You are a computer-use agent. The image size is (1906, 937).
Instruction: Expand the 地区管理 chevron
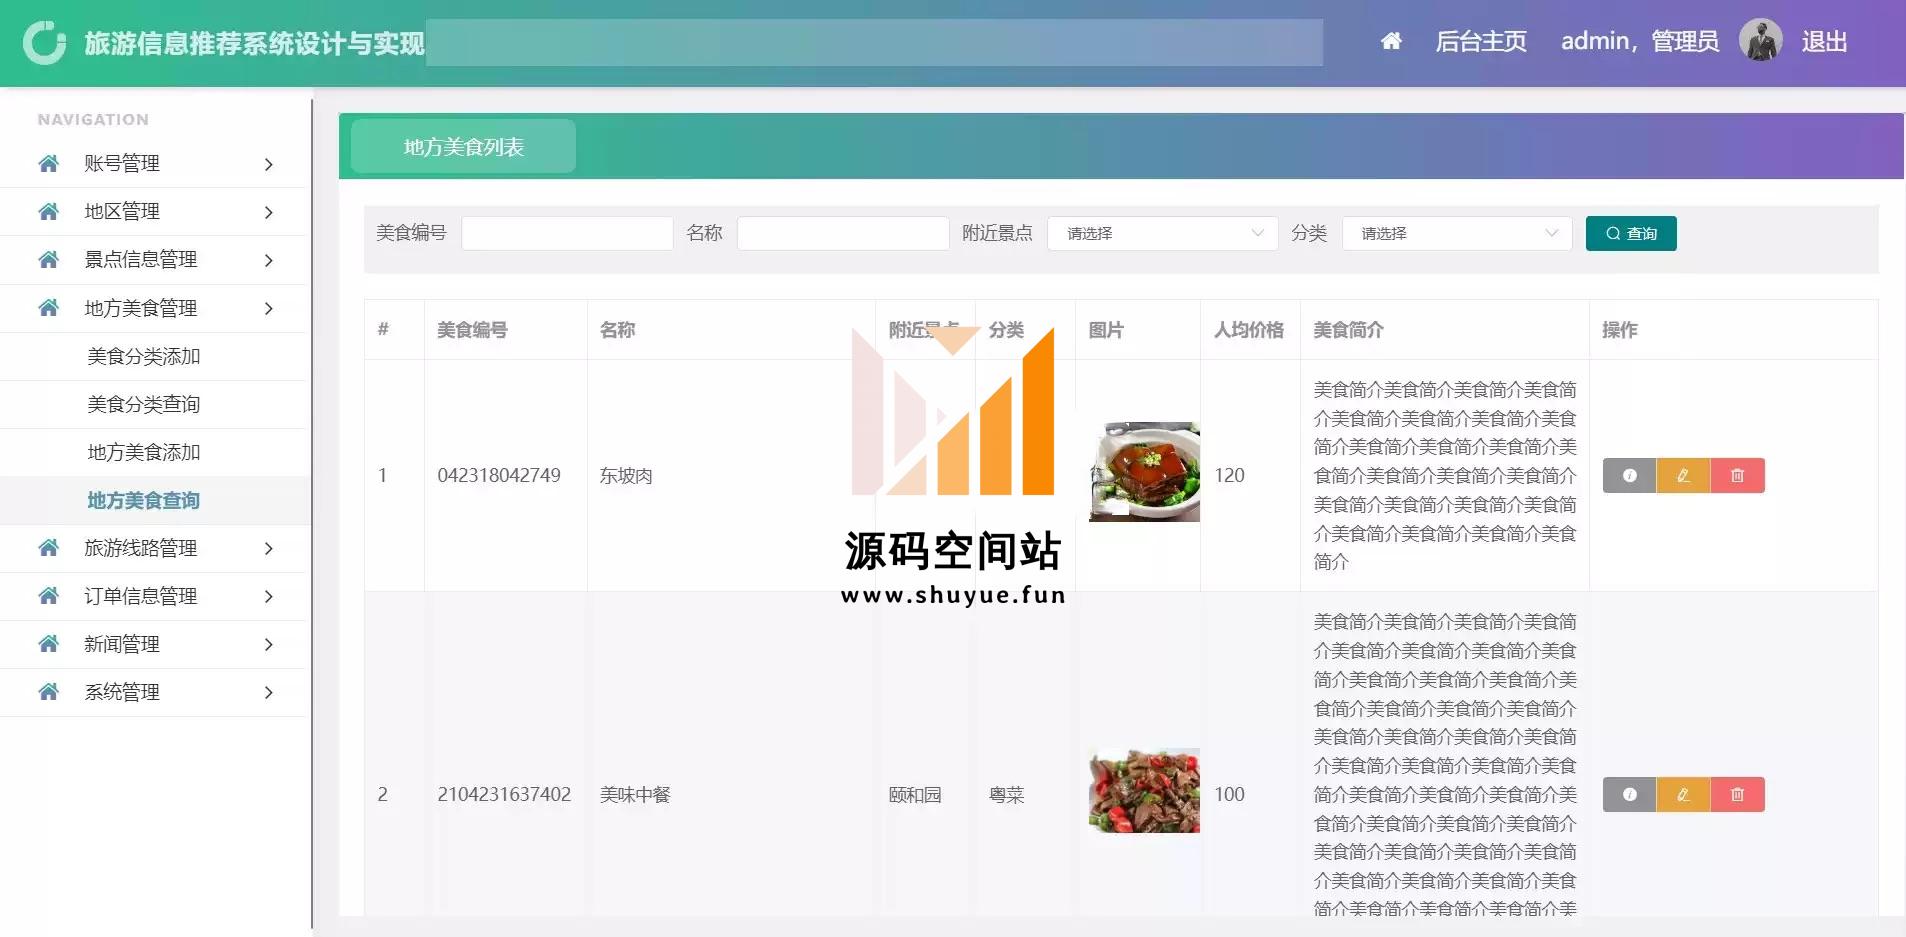tap(268, 212)
